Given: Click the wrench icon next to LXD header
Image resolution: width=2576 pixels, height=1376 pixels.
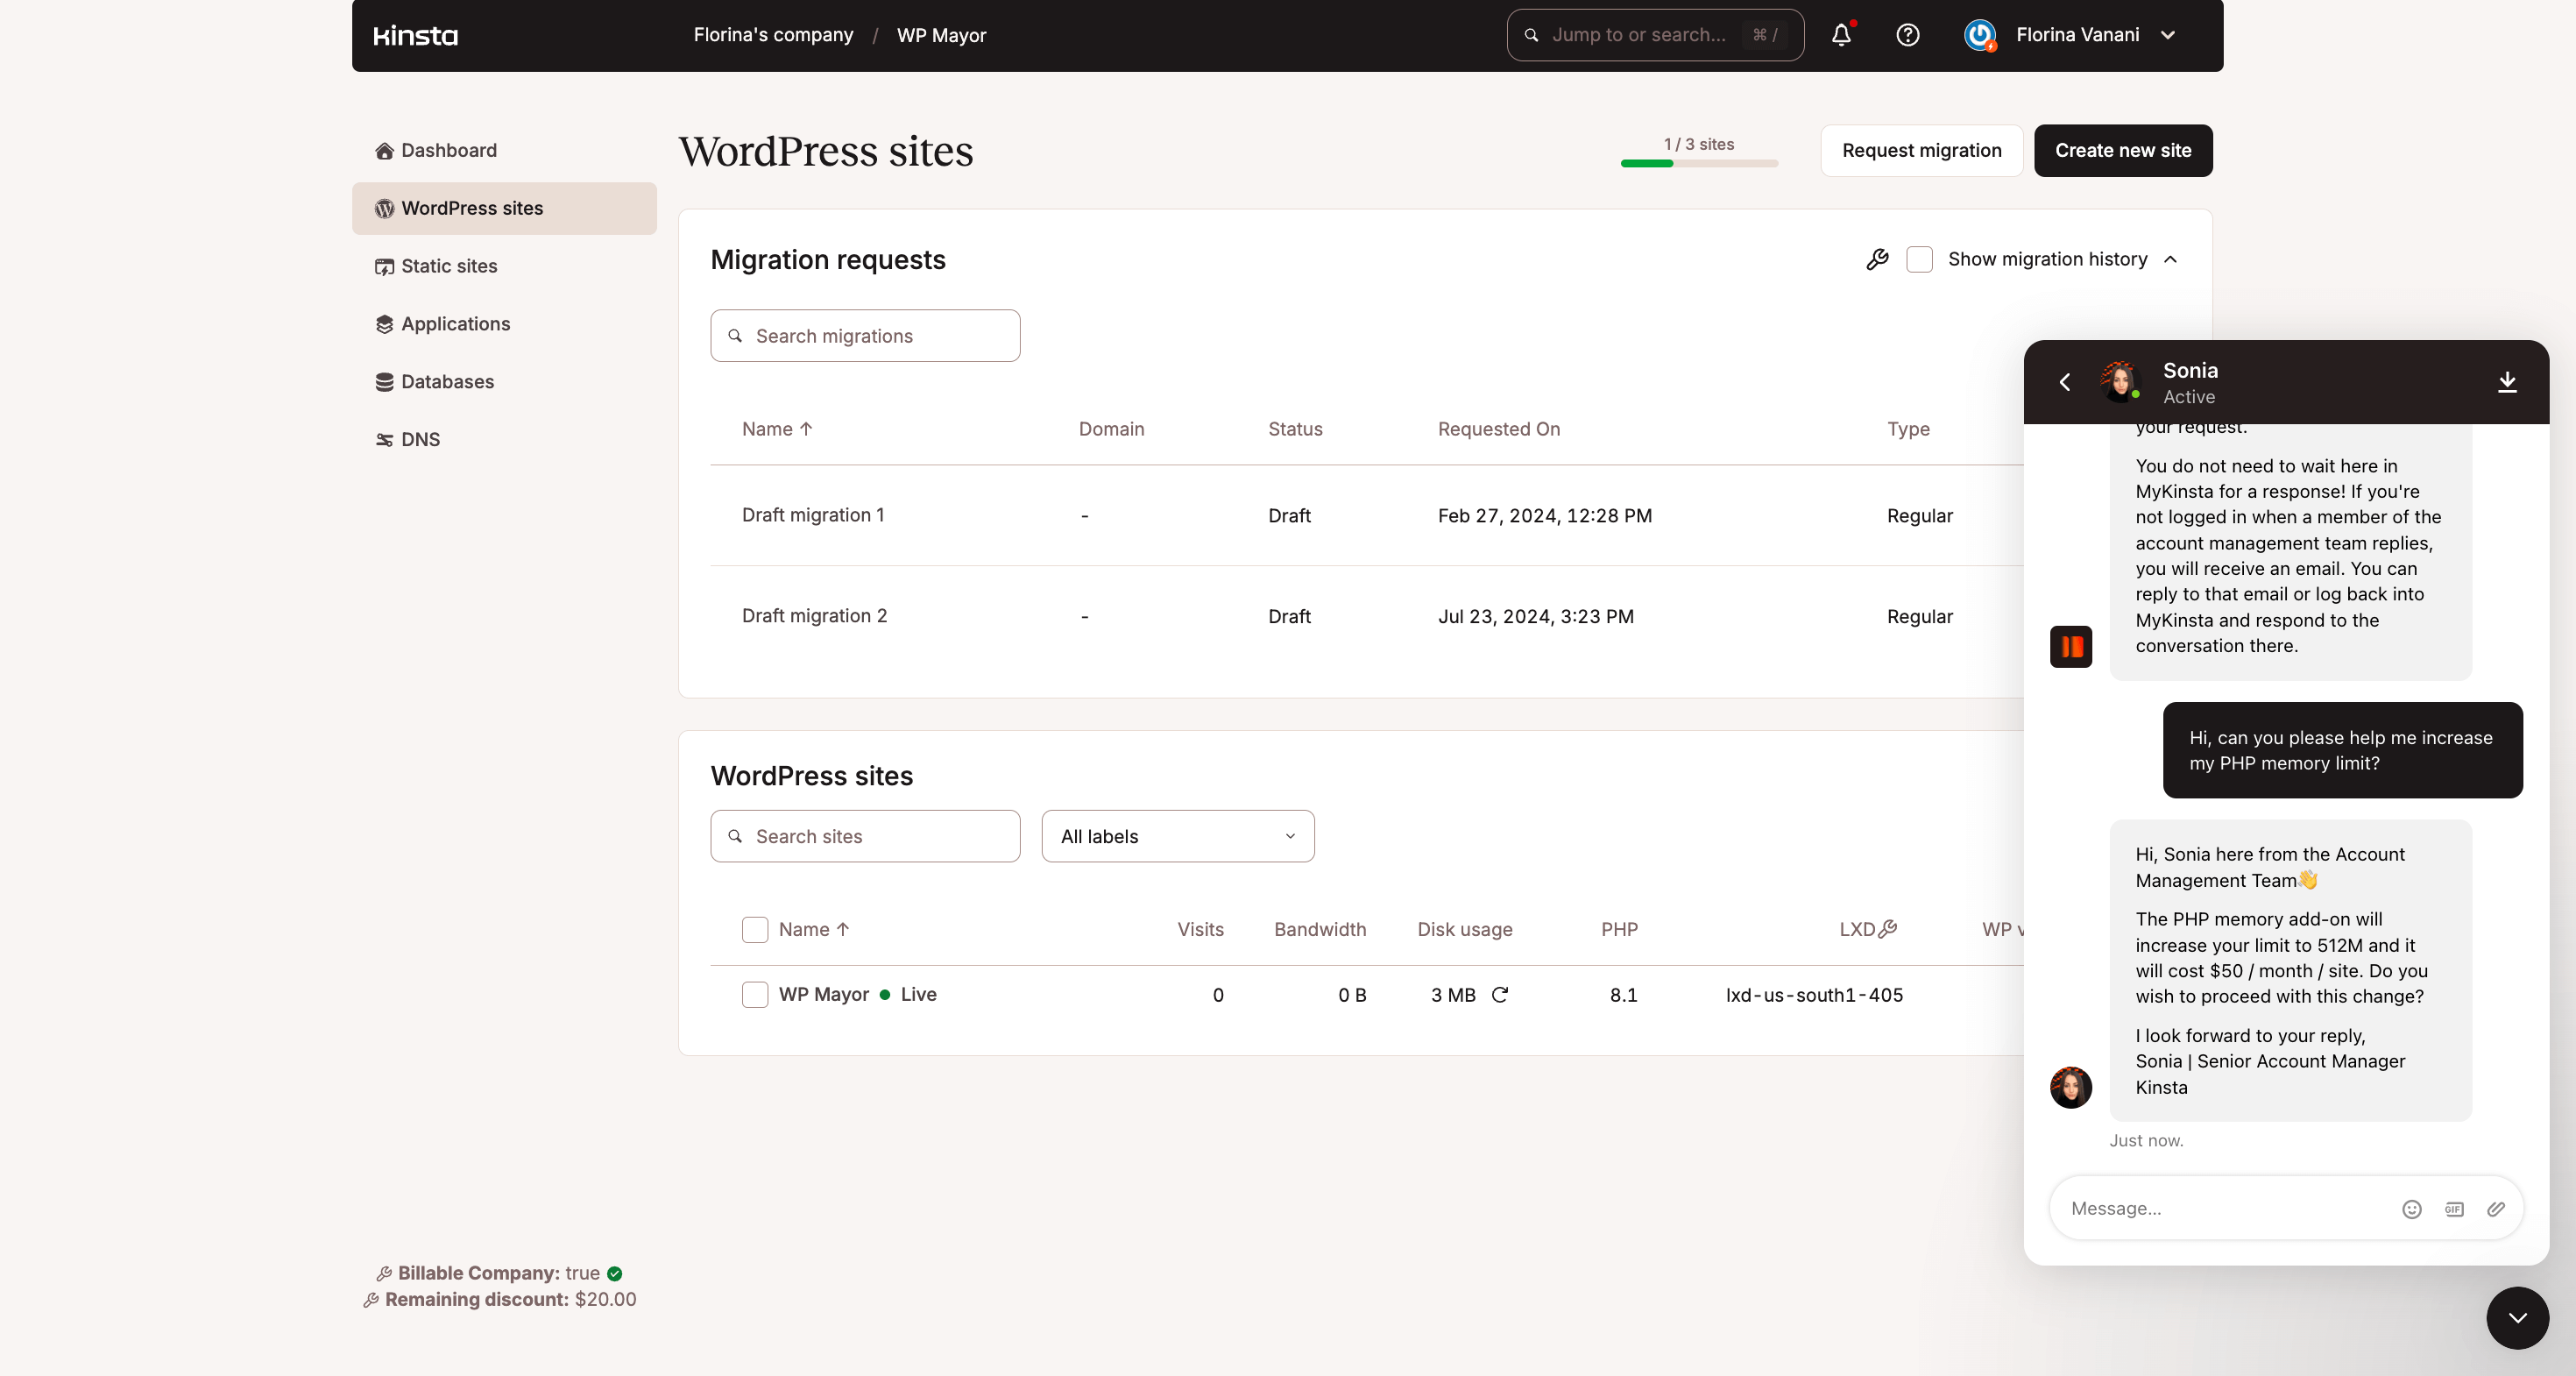Looking at the screenshot, I should tap(1888, 929).
